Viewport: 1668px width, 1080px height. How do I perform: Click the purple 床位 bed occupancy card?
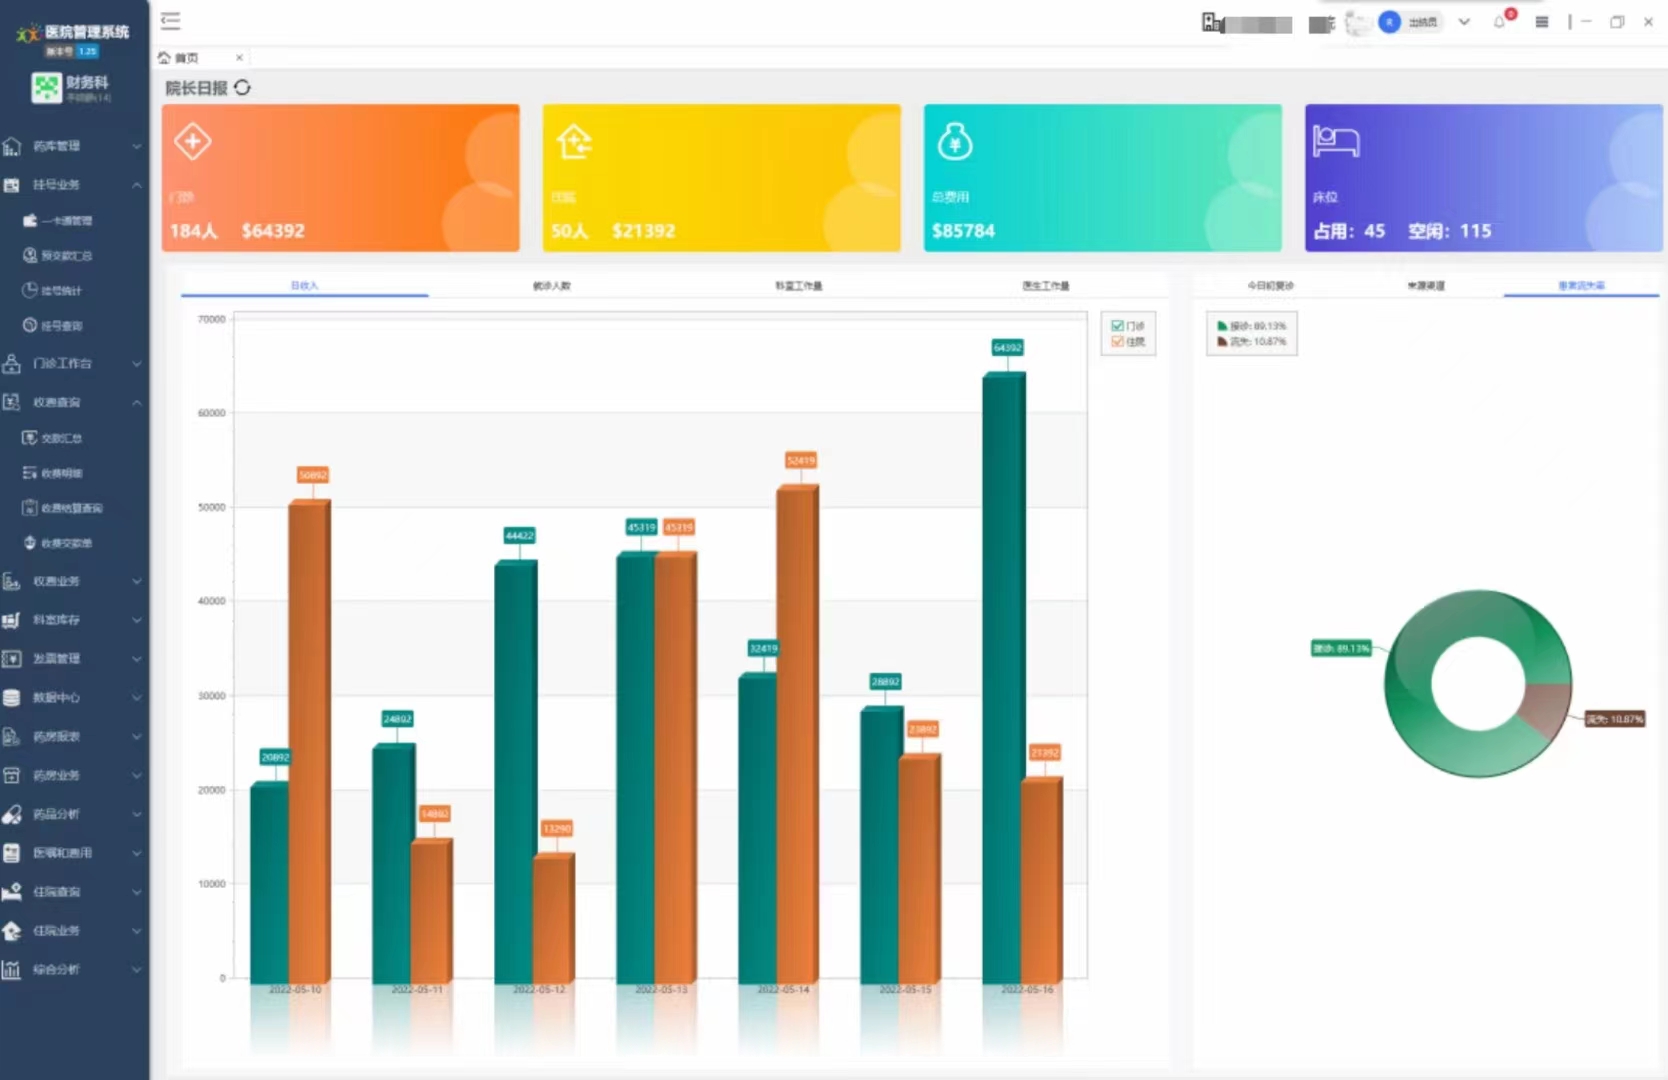(1483, 178)
